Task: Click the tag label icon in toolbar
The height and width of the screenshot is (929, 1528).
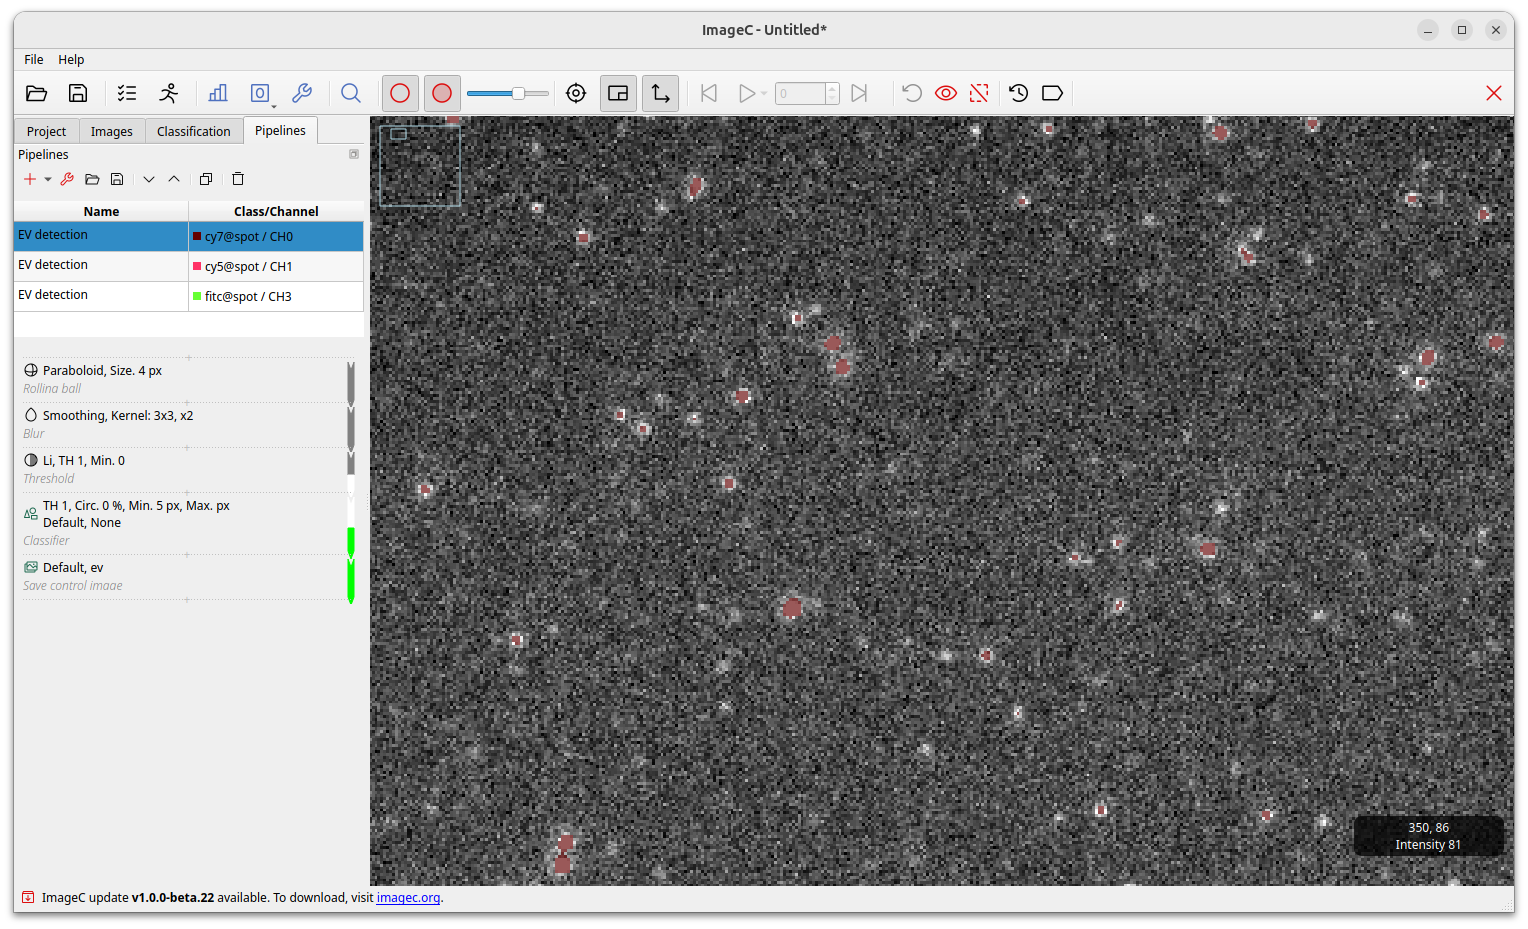Action: 1052,93
